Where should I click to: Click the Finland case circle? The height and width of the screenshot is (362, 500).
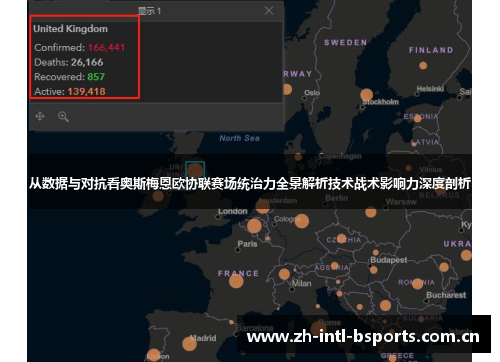pyautogui.click(x=423, y=65)
